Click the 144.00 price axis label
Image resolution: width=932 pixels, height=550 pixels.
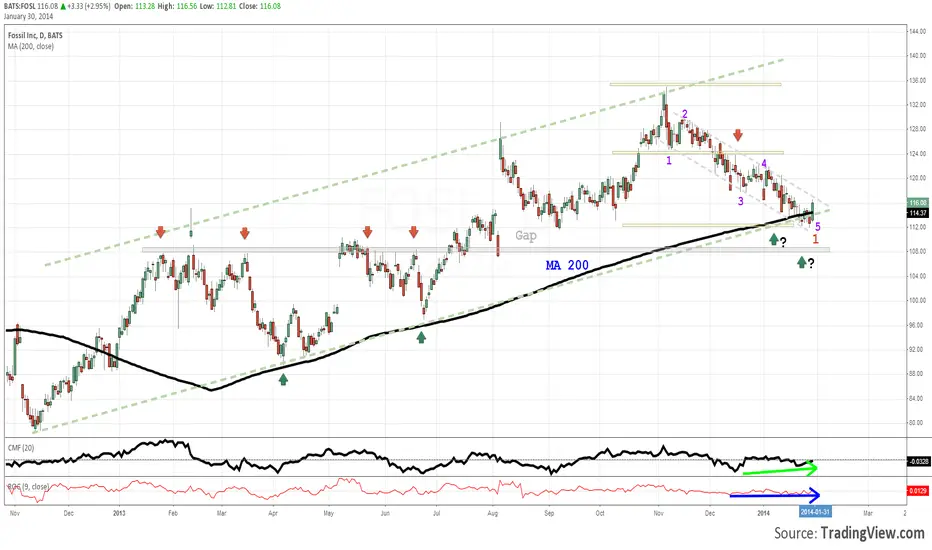click(917, 31)
